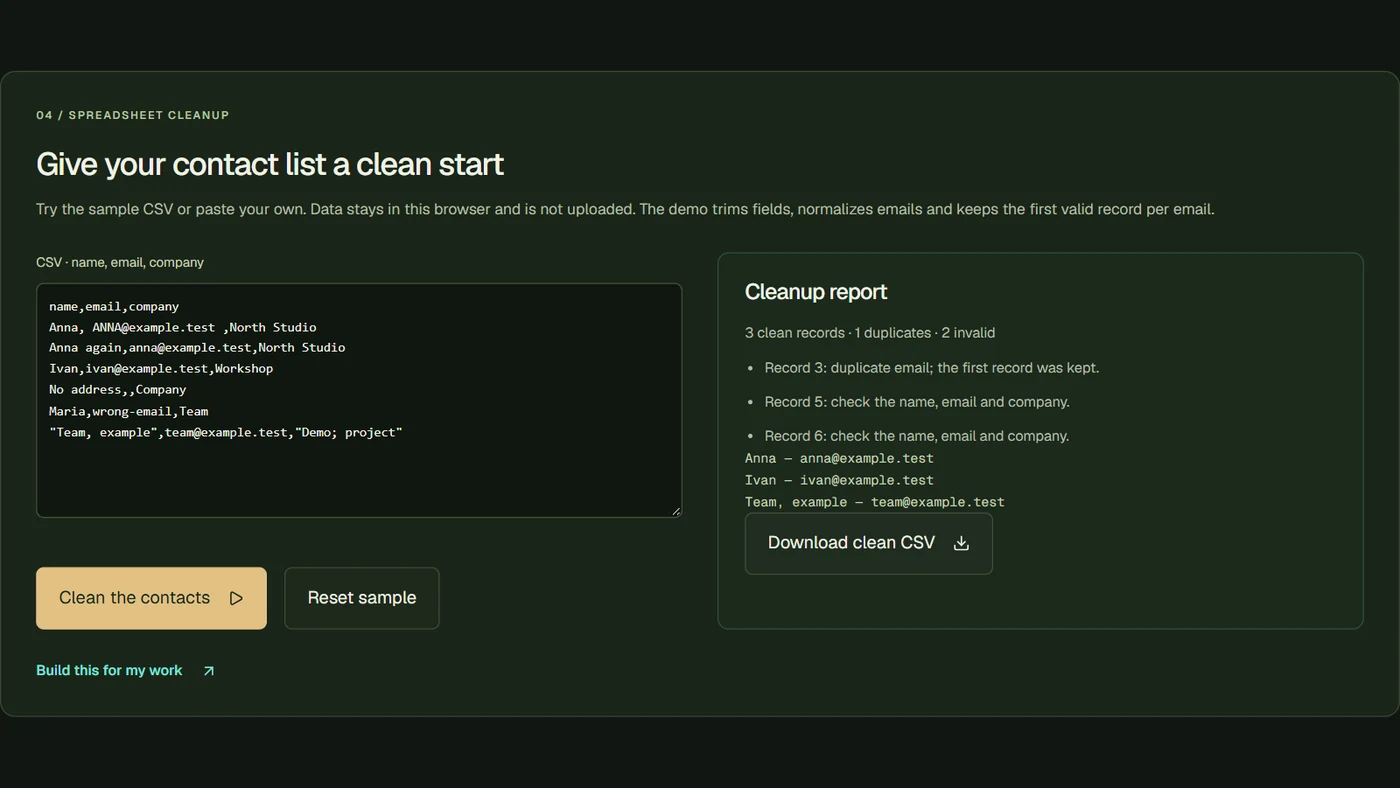Click the Download clean CSV label
The width and height of the screenshot is (1400, 788).
pos(851,543)
